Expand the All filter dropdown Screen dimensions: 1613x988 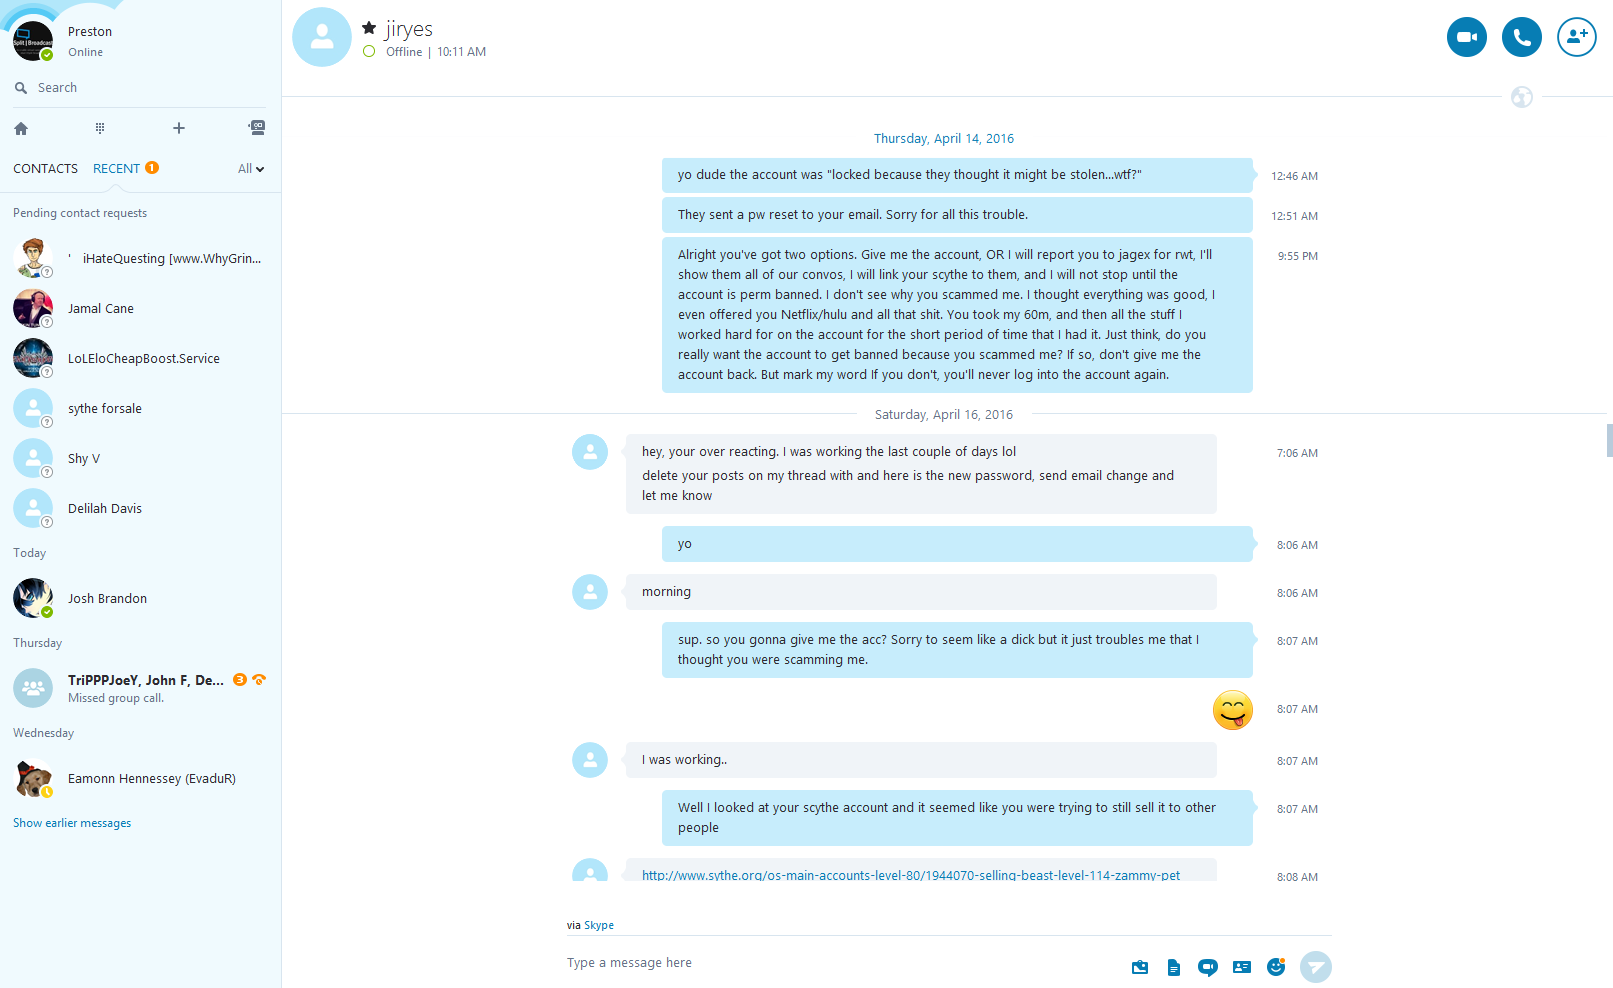point(251,169)
